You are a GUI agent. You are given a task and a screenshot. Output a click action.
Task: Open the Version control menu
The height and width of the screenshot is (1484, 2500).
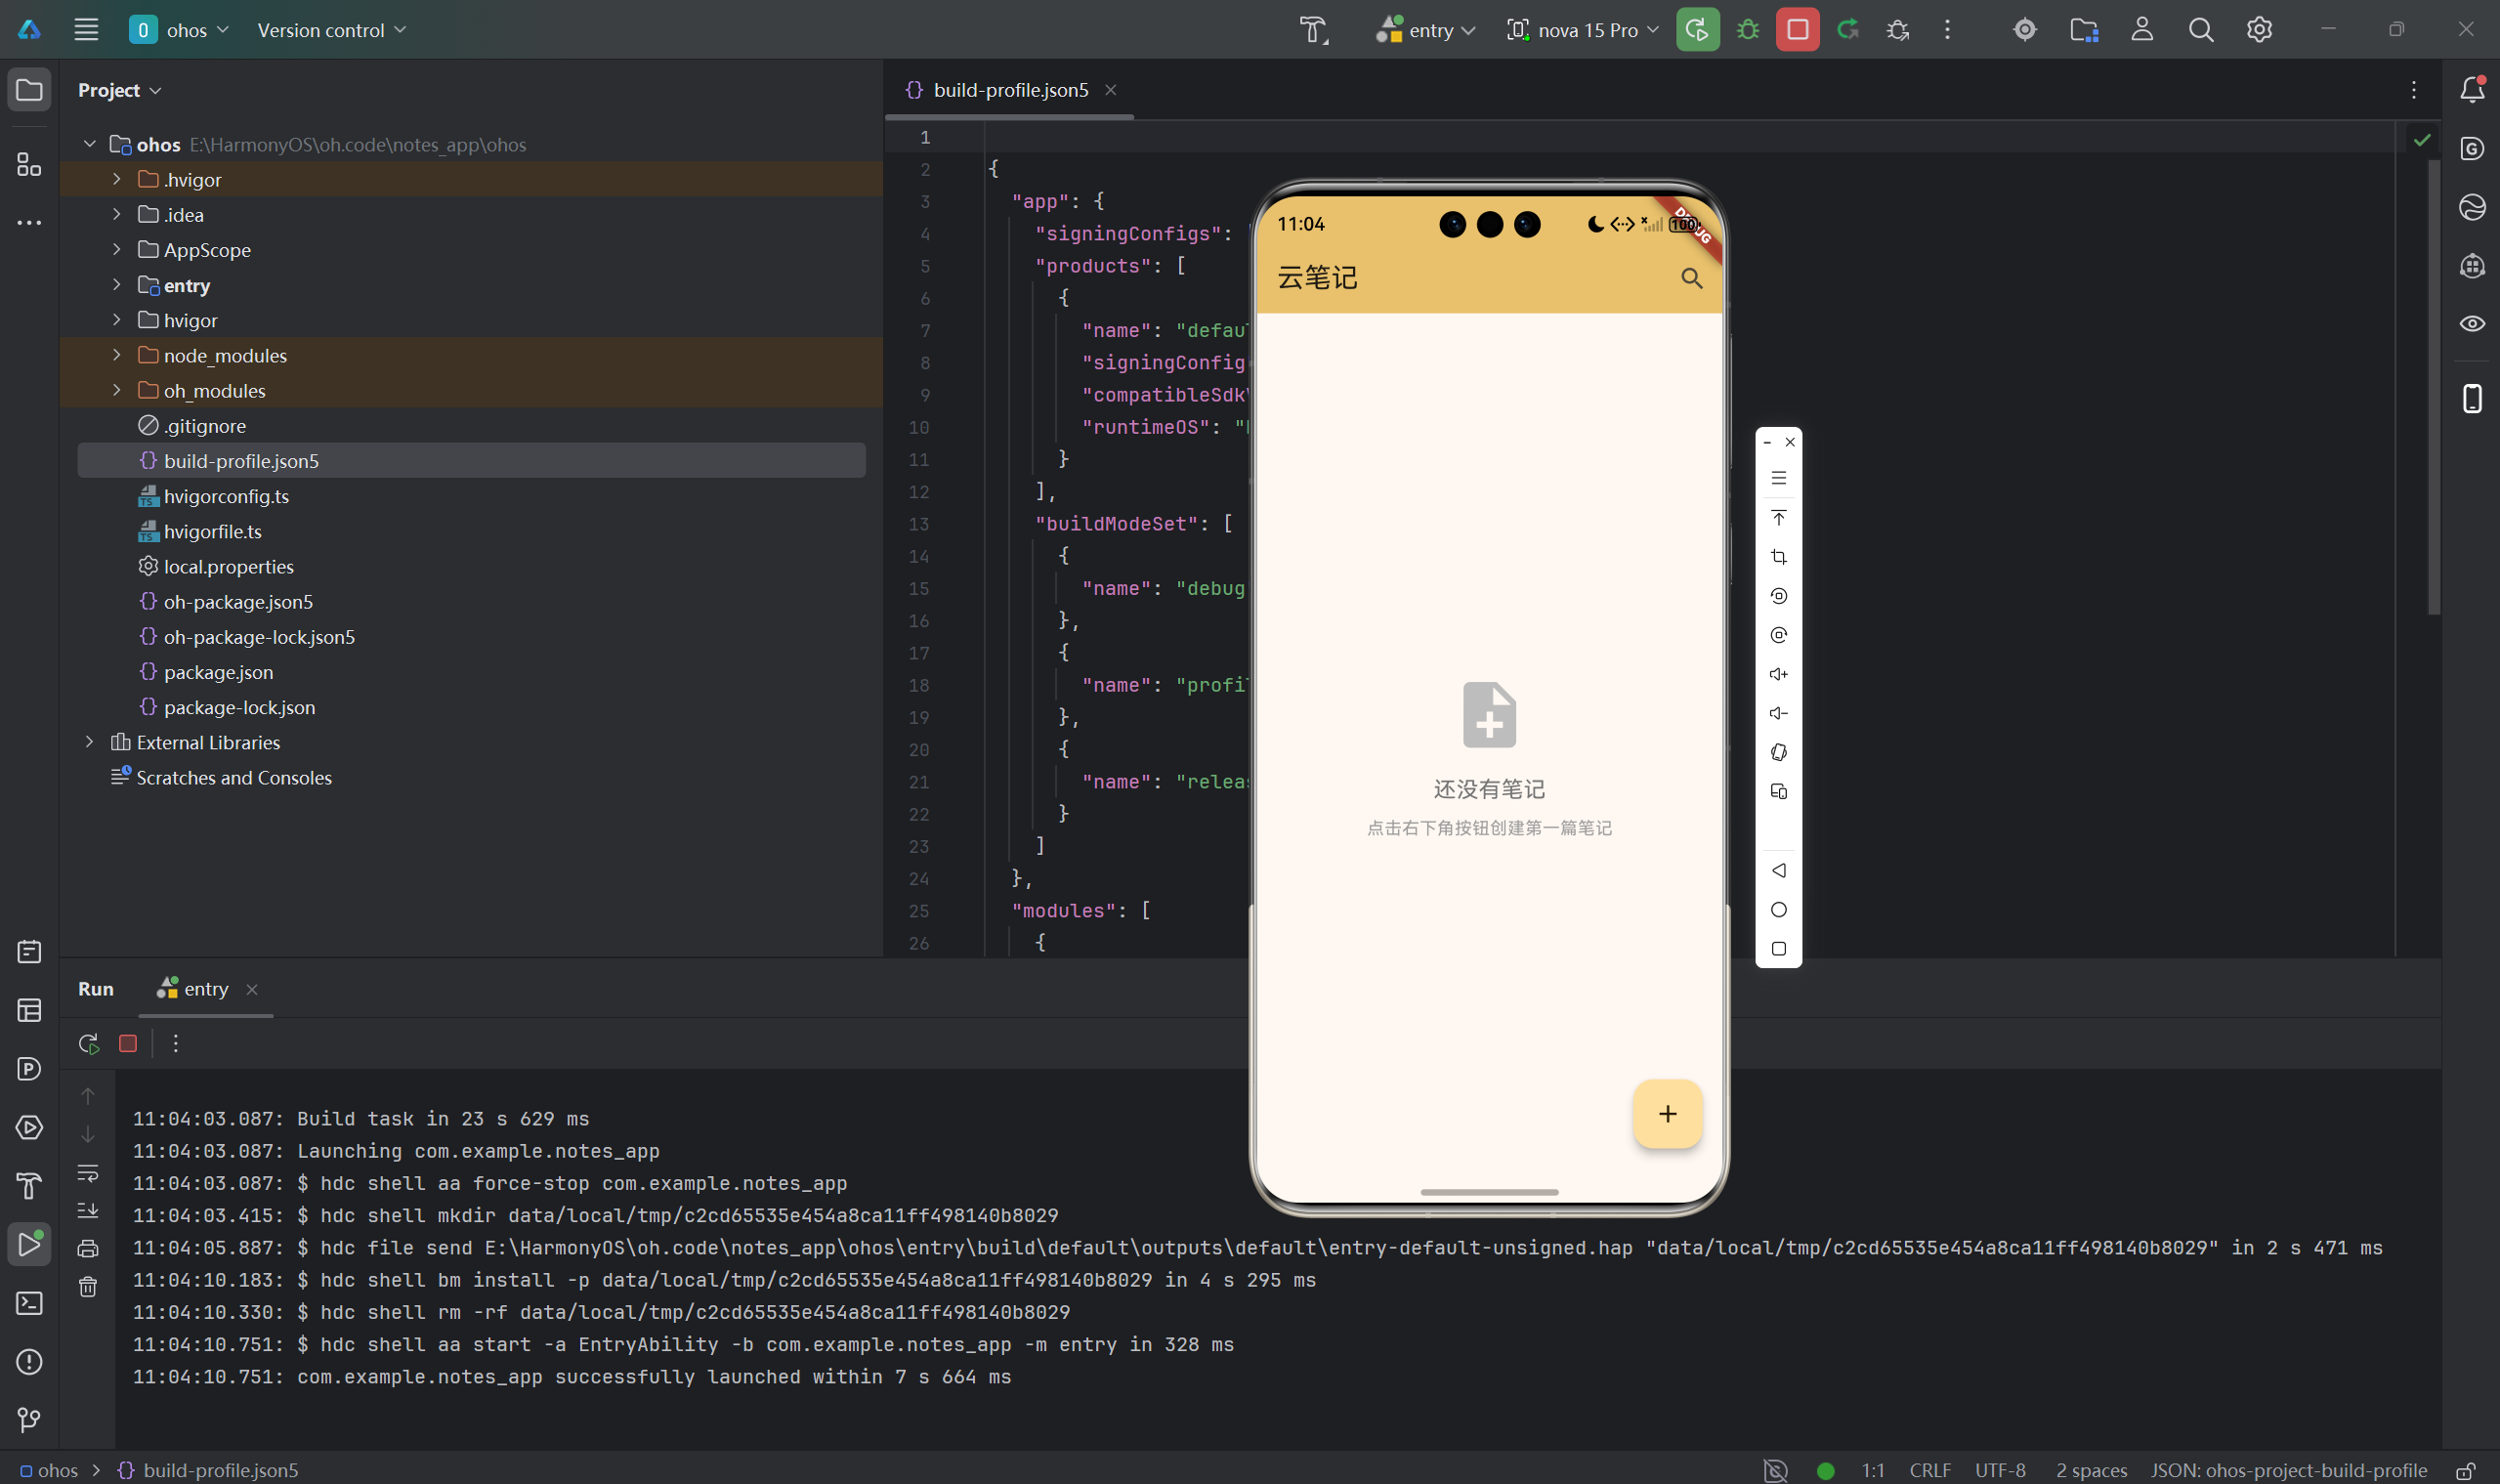[x=331, y=30]
